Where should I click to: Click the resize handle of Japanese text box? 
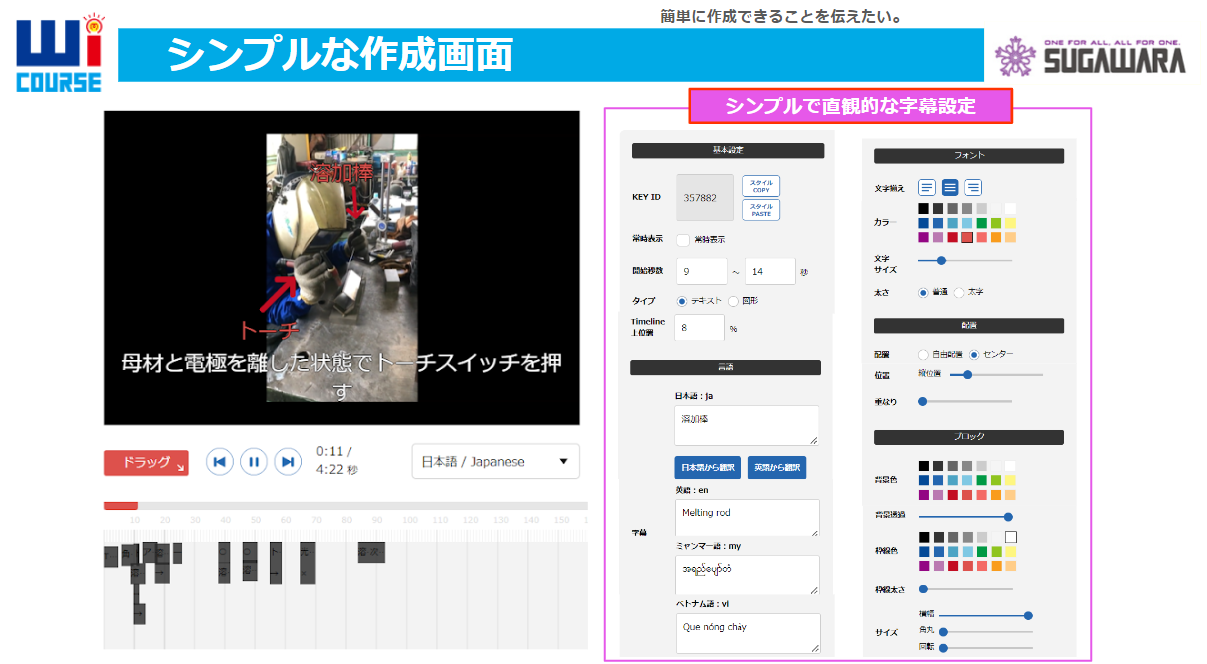pyautogui.click(x=814, y=440)
